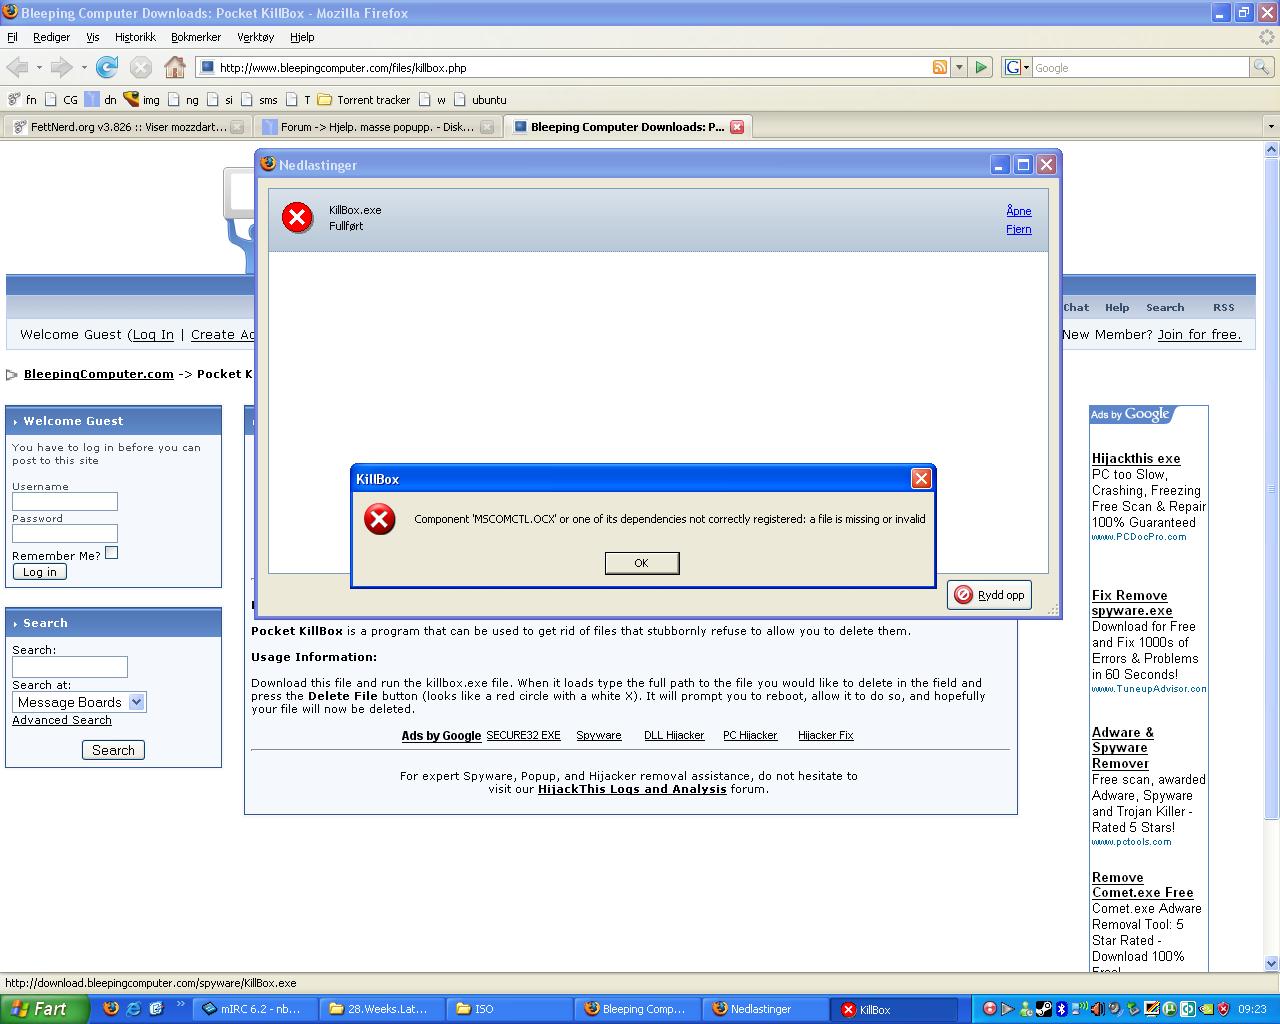
Task: Open the Rediger menu
Action: (51, 37)
